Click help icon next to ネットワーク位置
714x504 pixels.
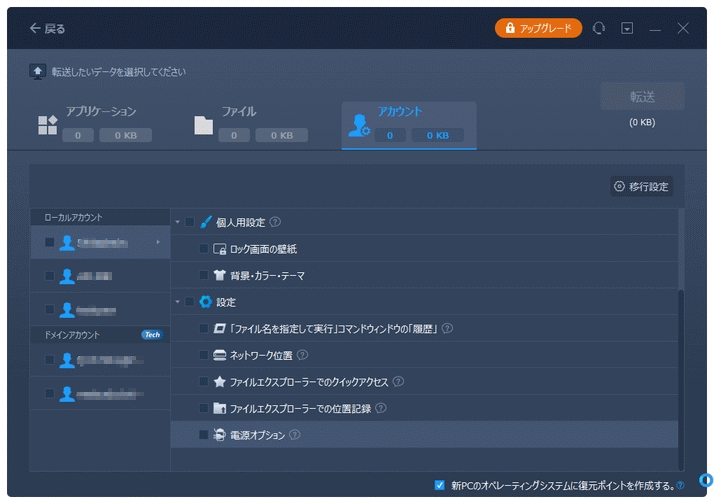302,355
